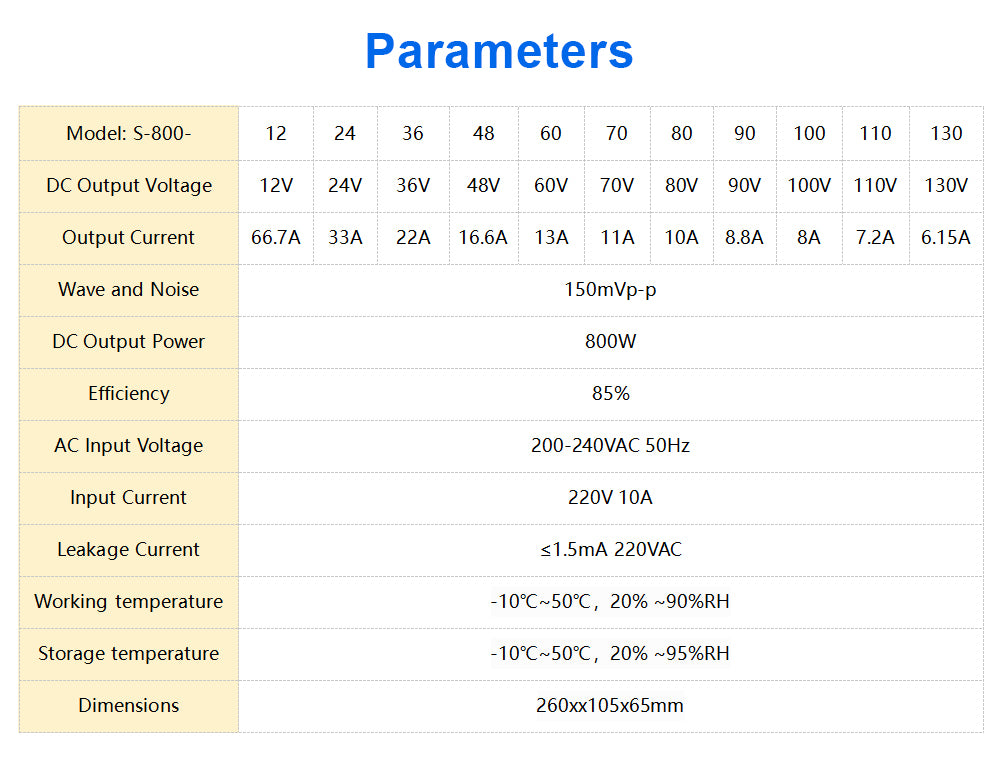Click the 6.15A output current cell

point(946,237)
